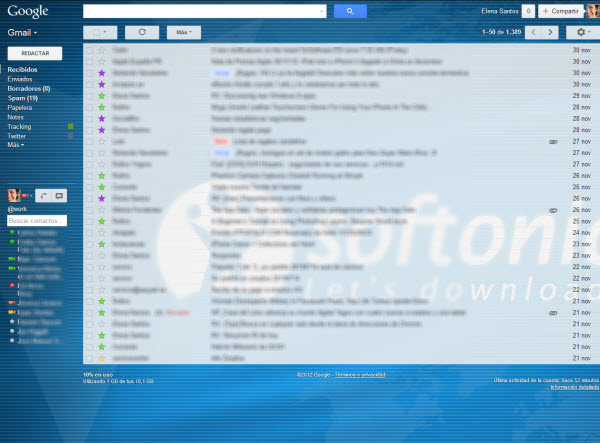Image resolution: width=600 pixels, height=443 pixels.
Task: Open the Notes label
Action: pyautogui.click(x=15, y=117)
